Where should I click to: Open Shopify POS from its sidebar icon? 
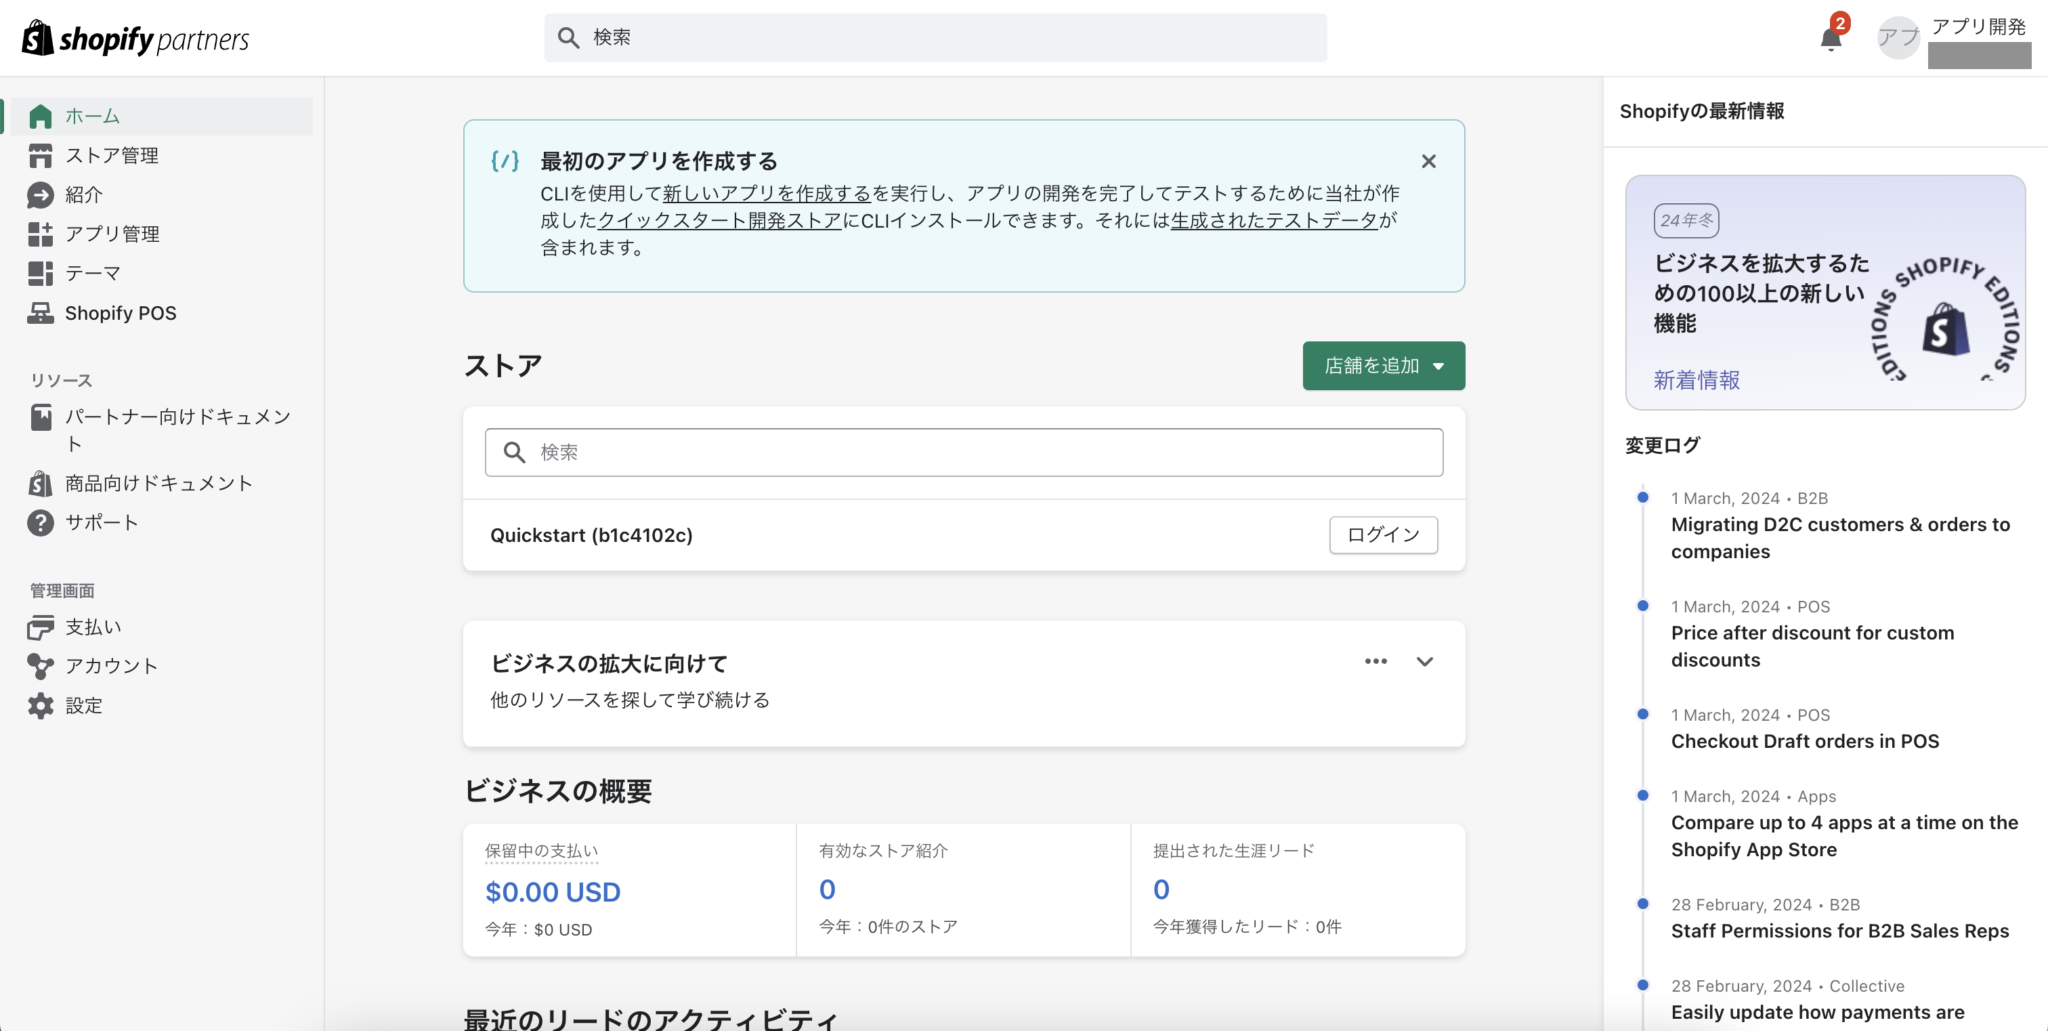click(40, 312)
